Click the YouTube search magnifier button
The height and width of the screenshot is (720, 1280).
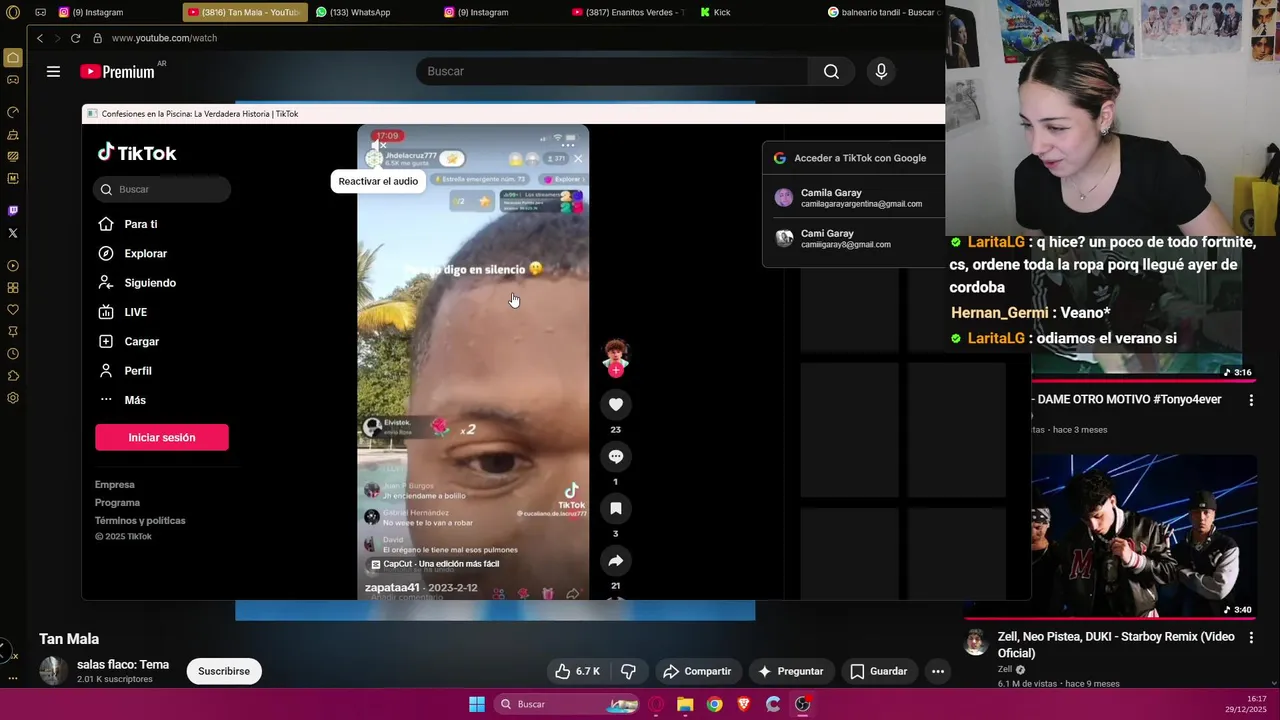pos(831,71)
